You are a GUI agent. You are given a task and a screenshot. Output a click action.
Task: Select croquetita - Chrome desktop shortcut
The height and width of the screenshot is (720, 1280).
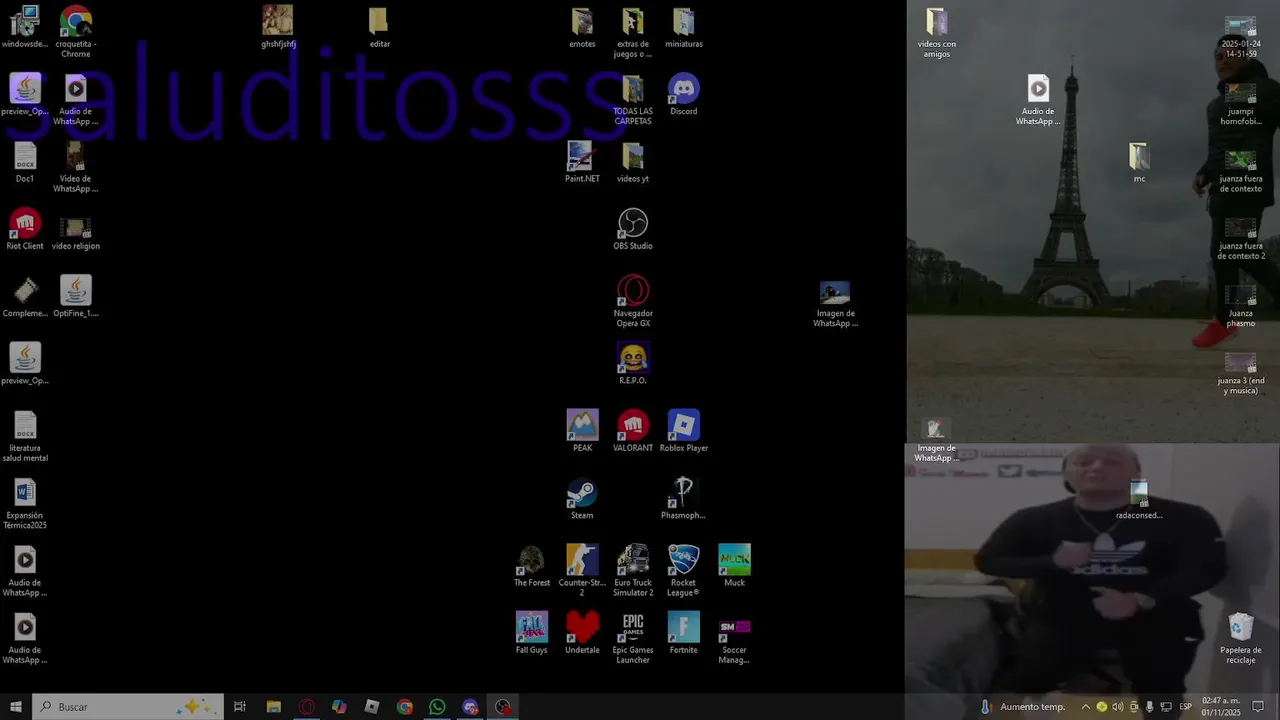(x=76, y=32)
